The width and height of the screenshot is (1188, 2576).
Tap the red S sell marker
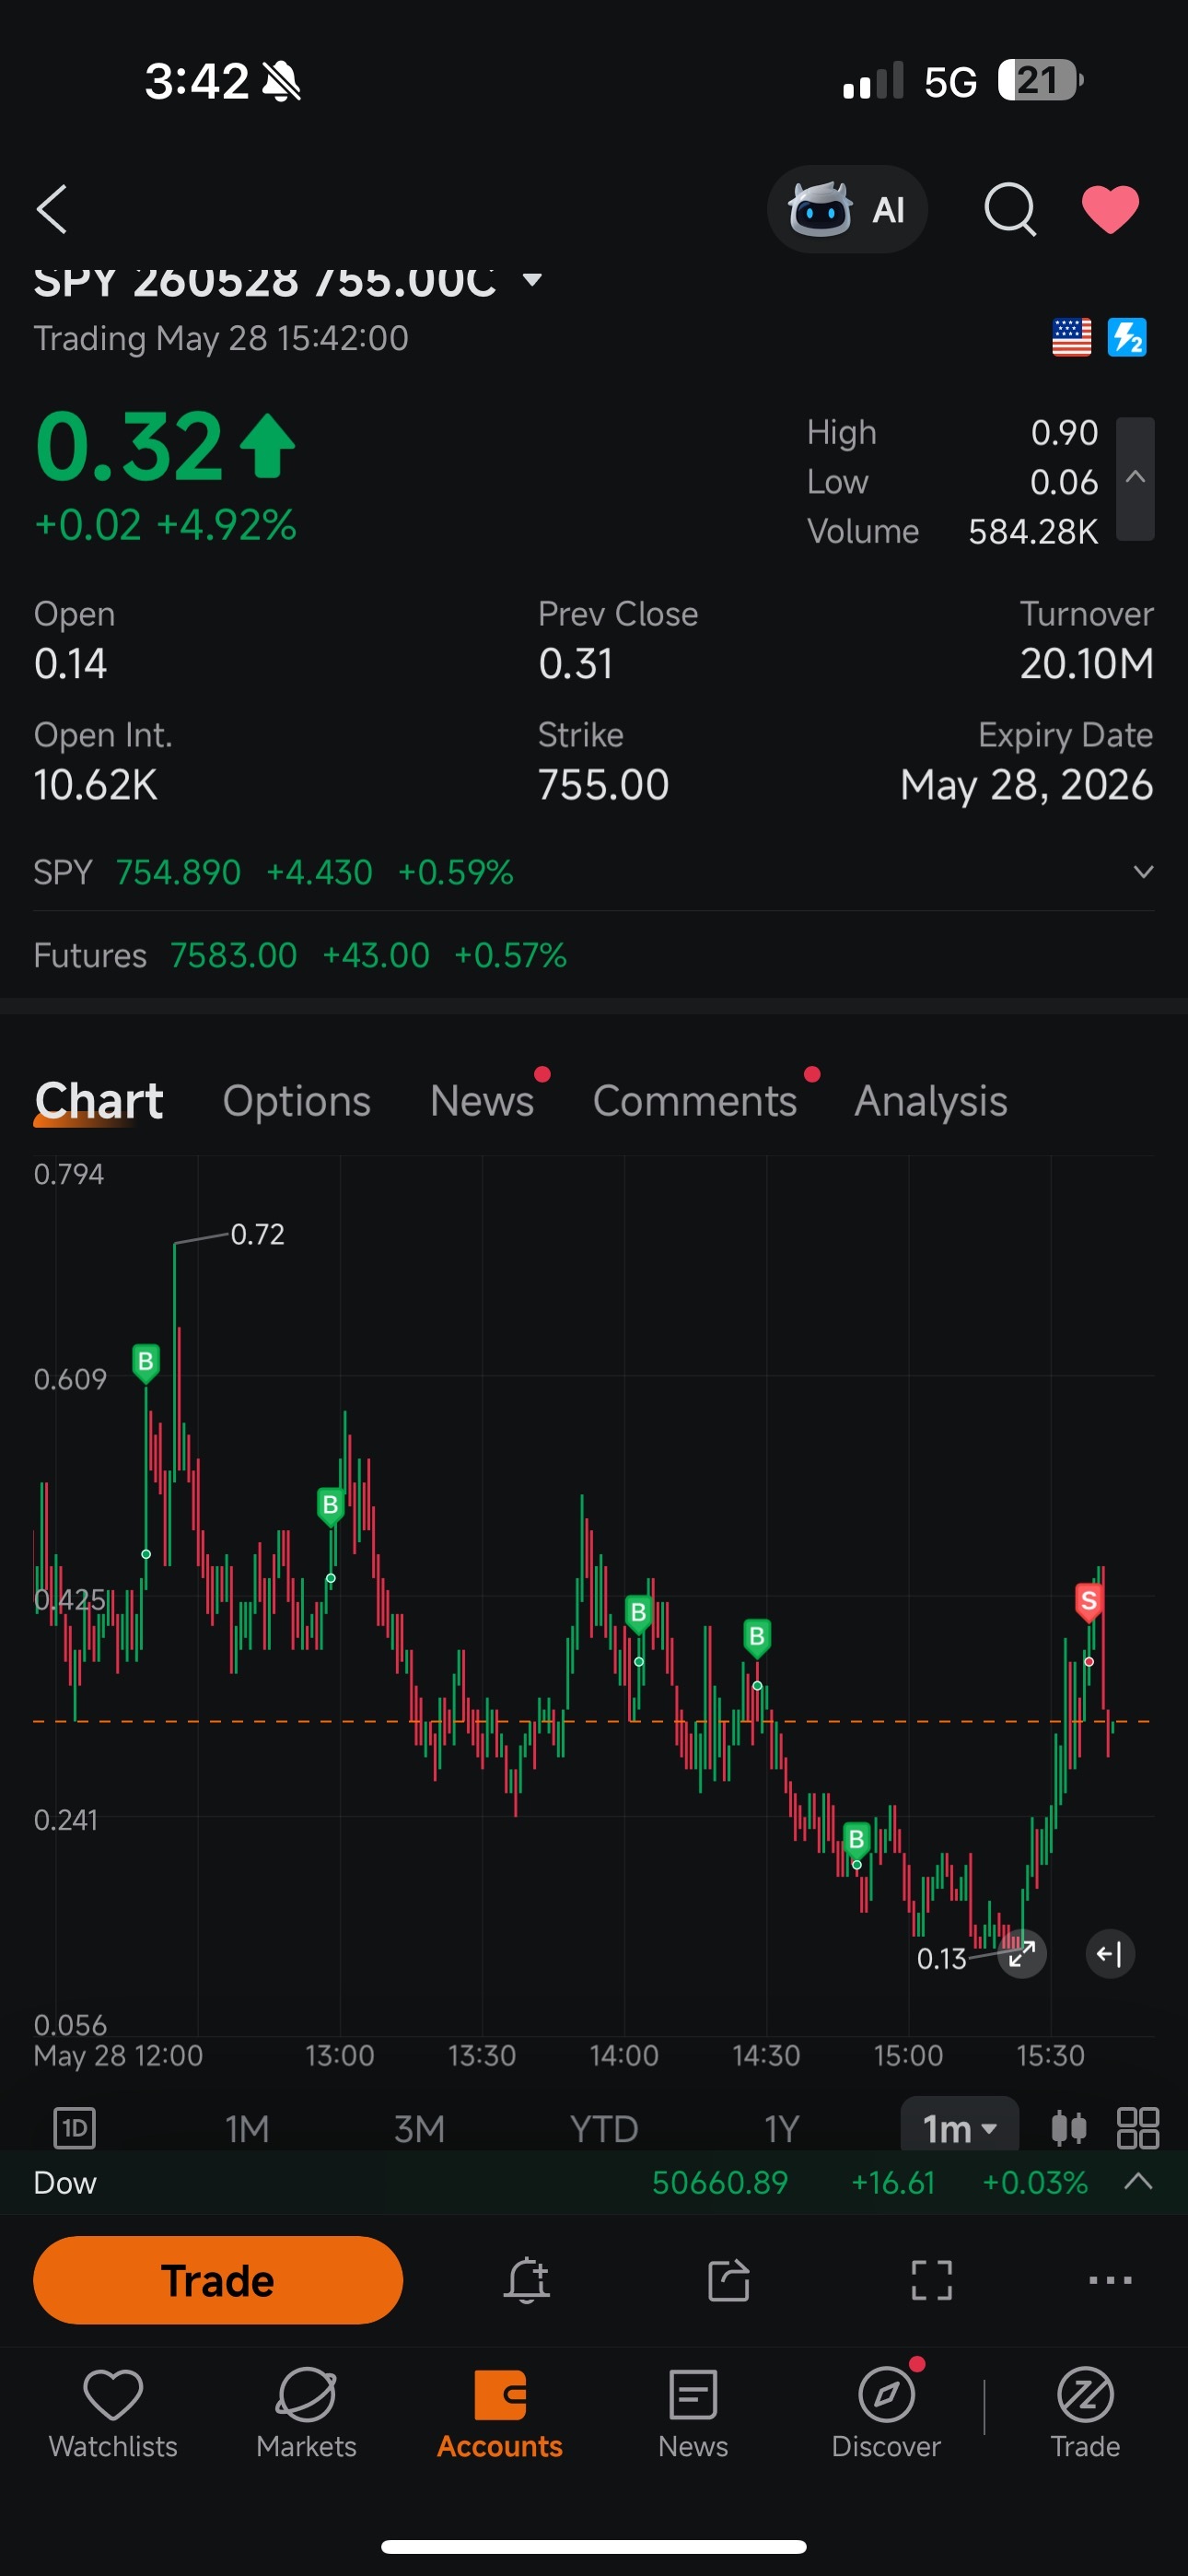click(1089, 1602)
